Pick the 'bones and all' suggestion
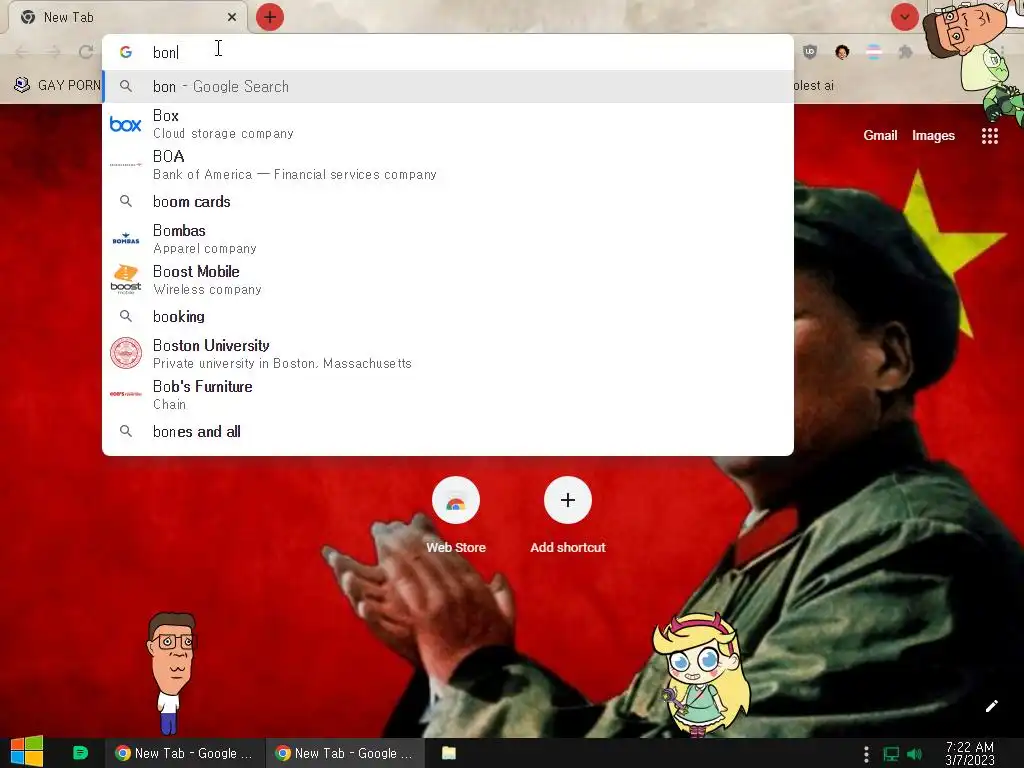 [x=448, y=432]
